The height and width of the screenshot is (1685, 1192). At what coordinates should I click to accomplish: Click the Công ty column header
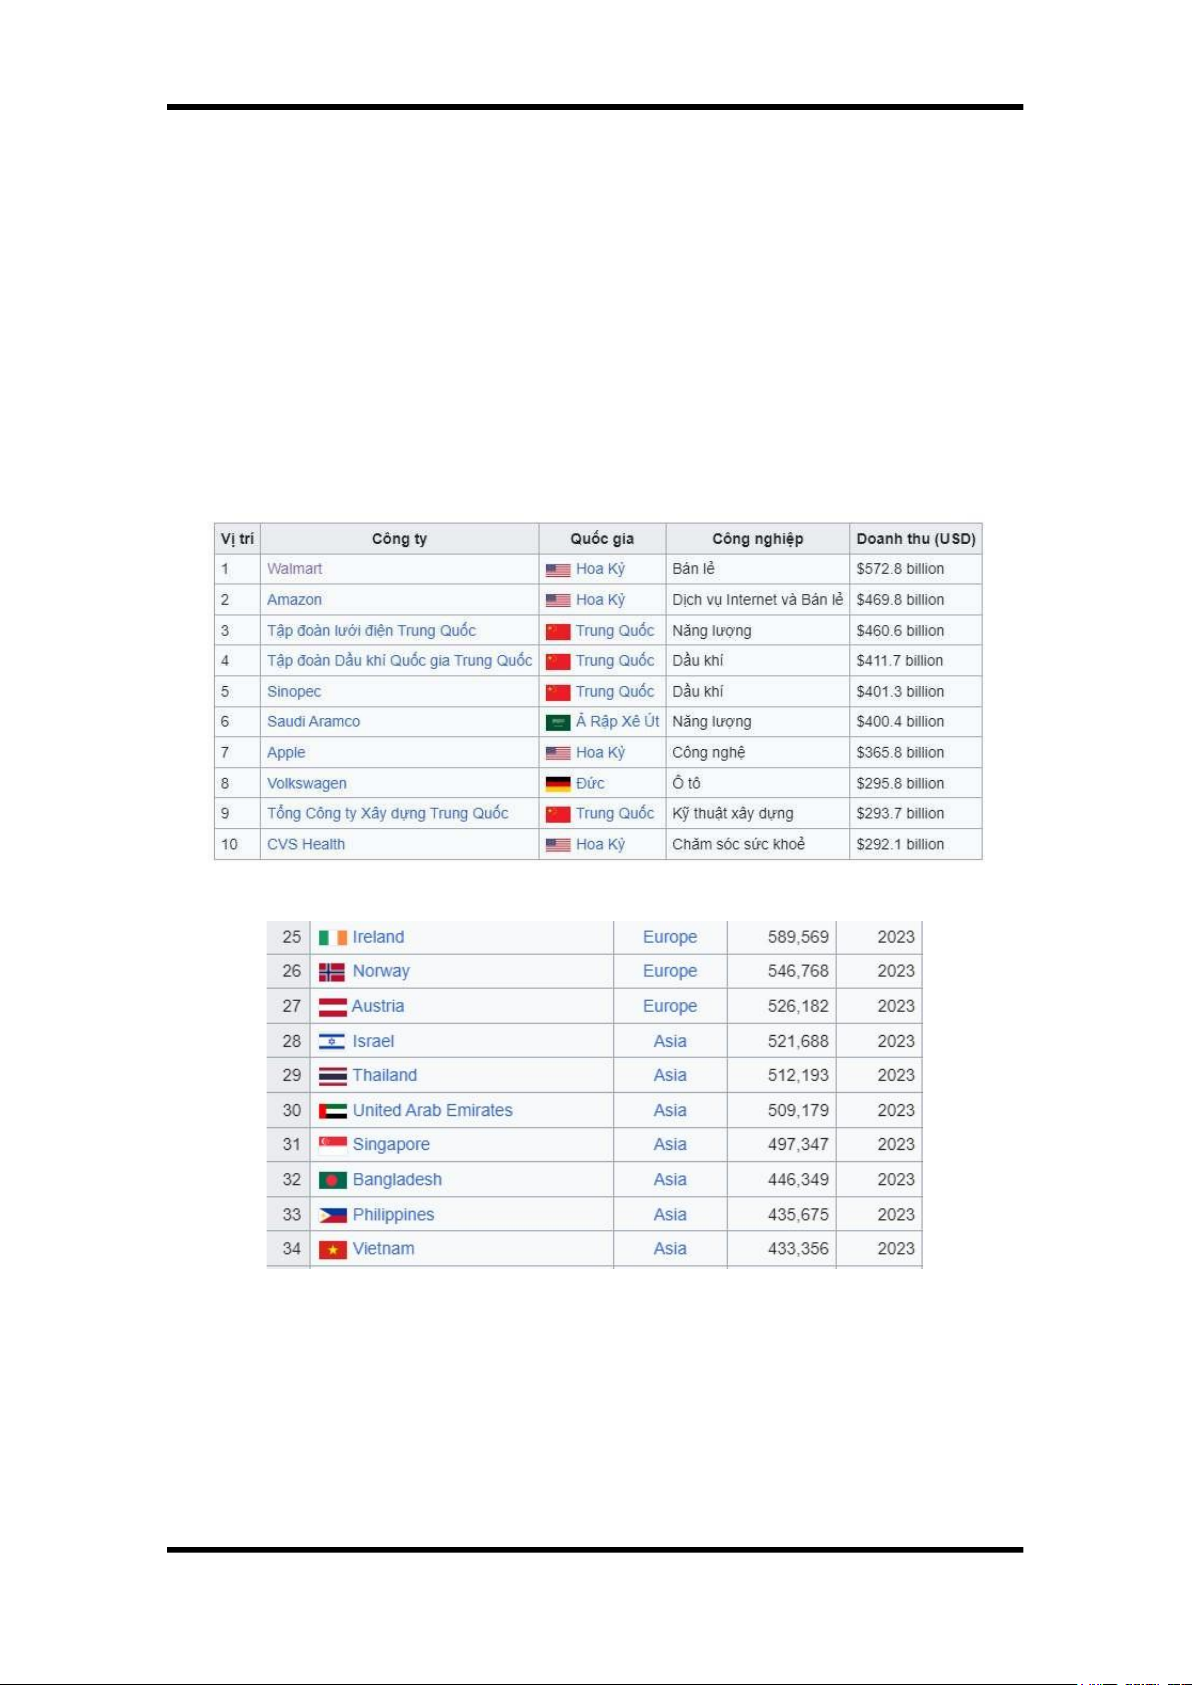pyautogui.click(x=399, y=539)
